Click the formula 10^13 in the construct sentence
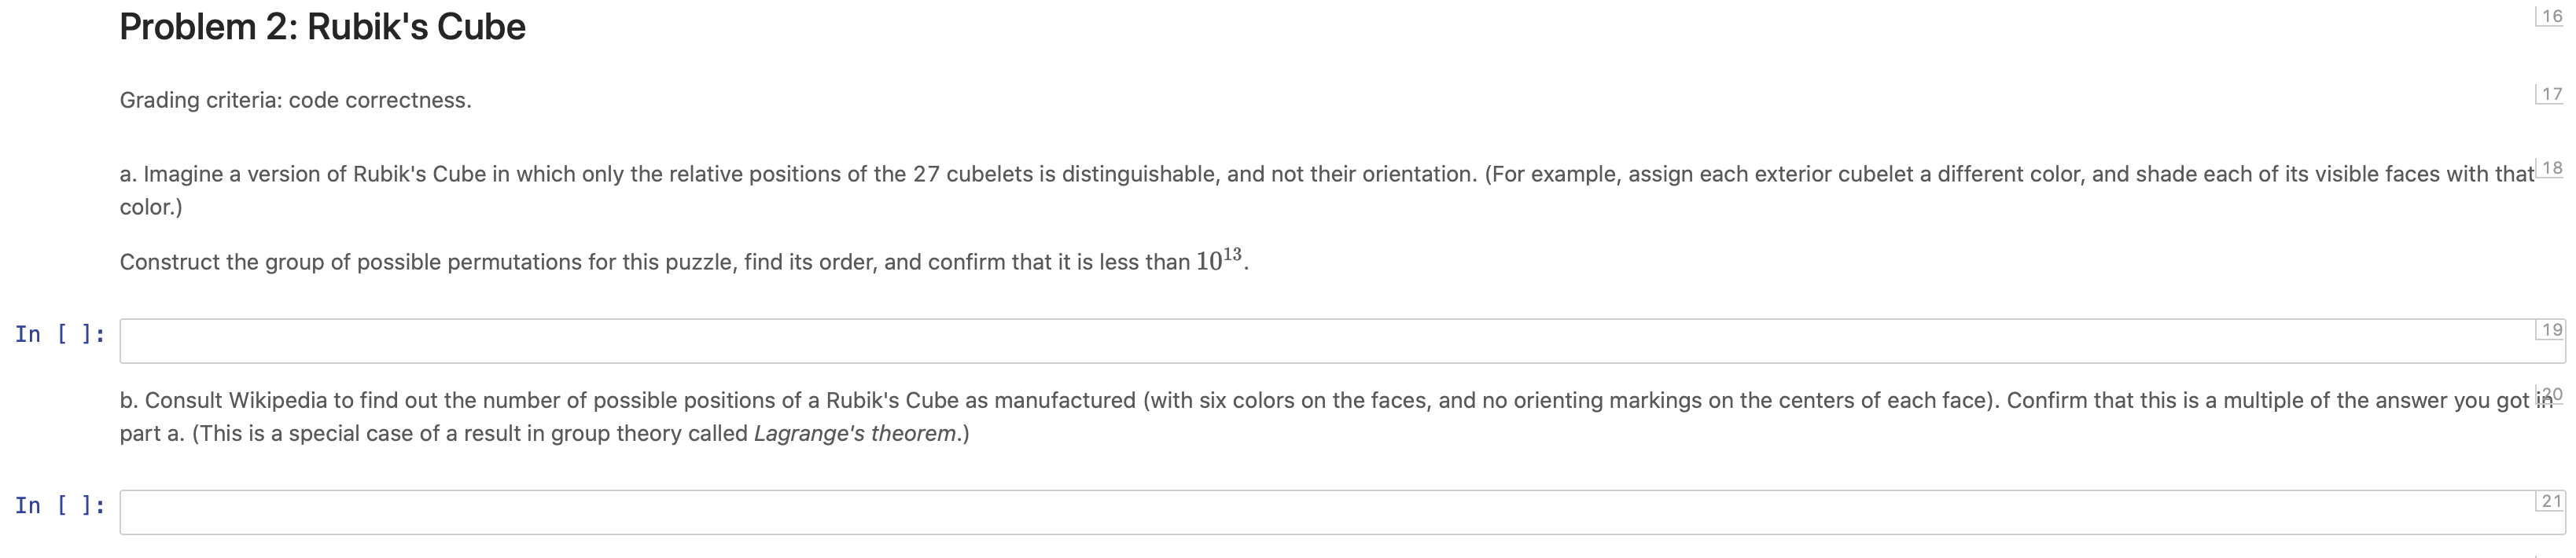This screenshot has width=2576, height=558. coord(1216,260)
